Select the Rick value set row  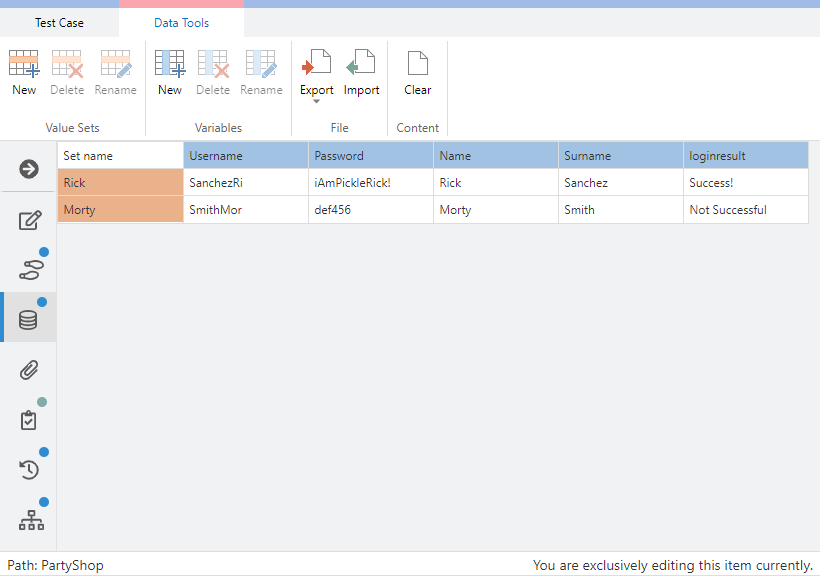[x=120, y=183]
